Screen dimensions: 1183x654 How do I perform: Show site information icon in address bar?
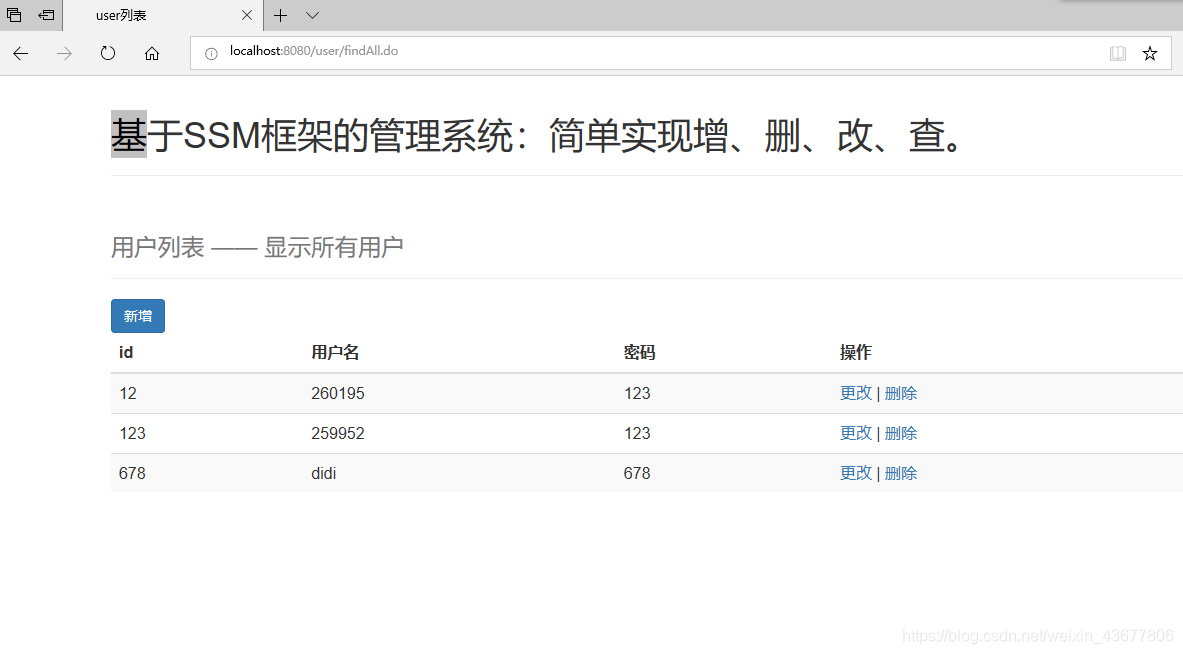[211, 53]
